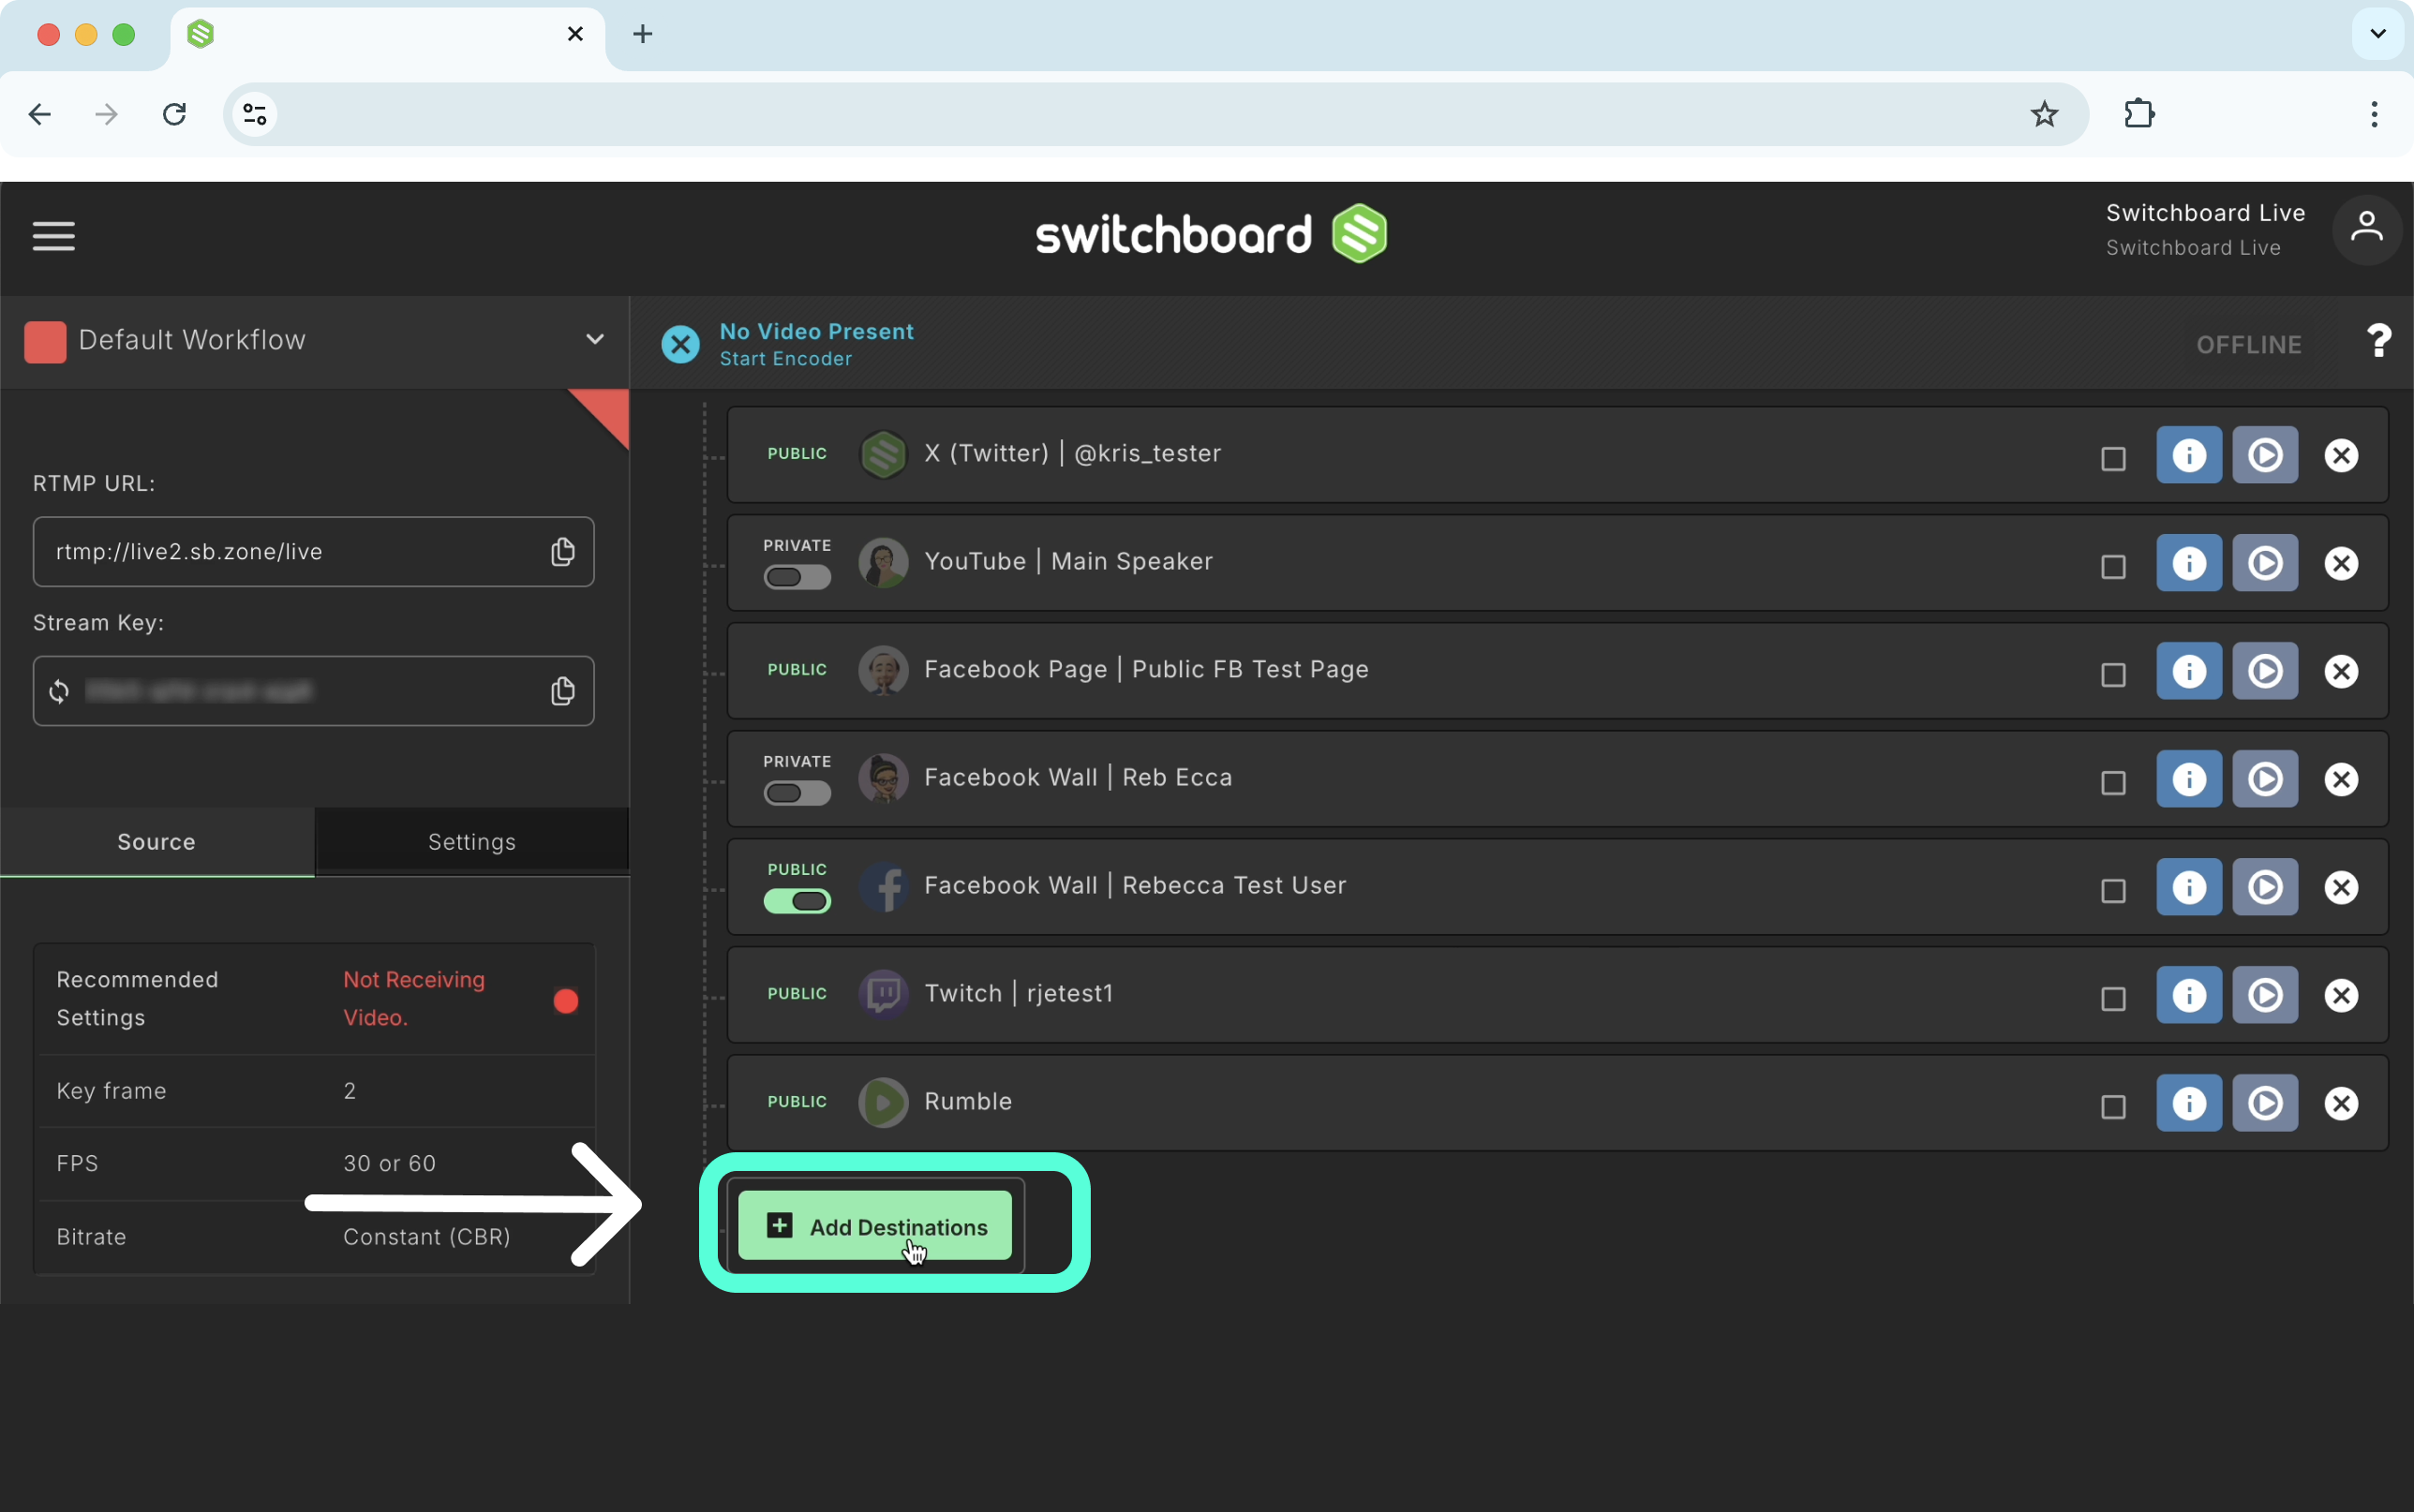This screenshot has width=2414, height=1512.
Task: Click the RTMP URL field
Action: tap(313, 552)
